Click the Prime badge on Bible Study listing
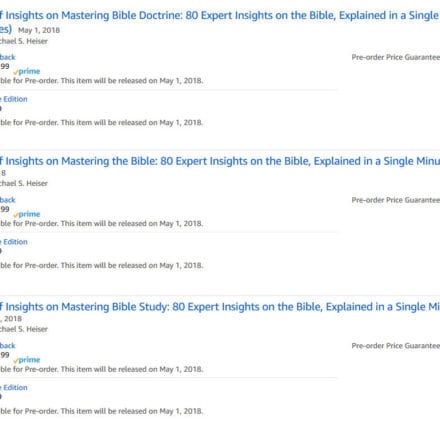The height and width of the screenshot is (440, 440). click(27, 360)
